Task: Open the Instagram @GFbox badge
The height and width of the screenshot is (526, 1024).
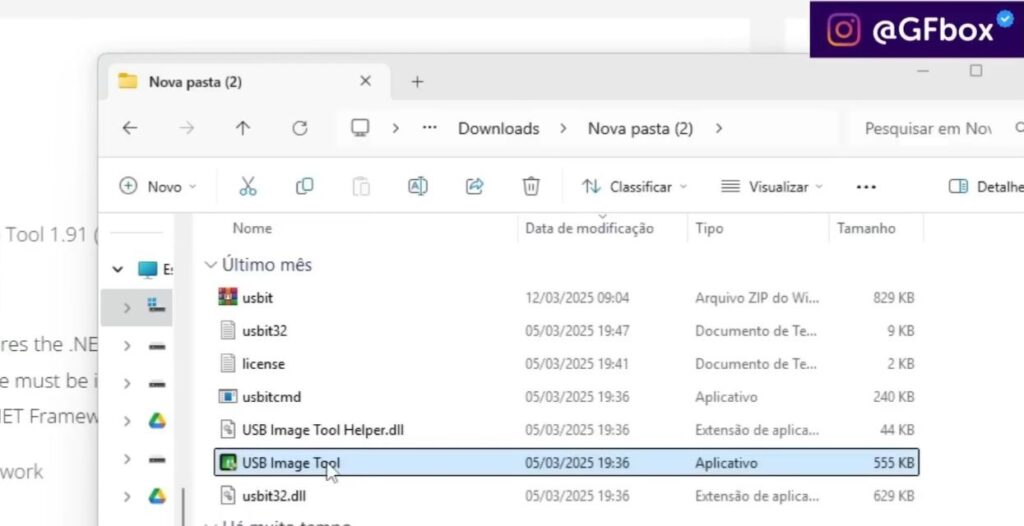Action: (x=916, y=29)
